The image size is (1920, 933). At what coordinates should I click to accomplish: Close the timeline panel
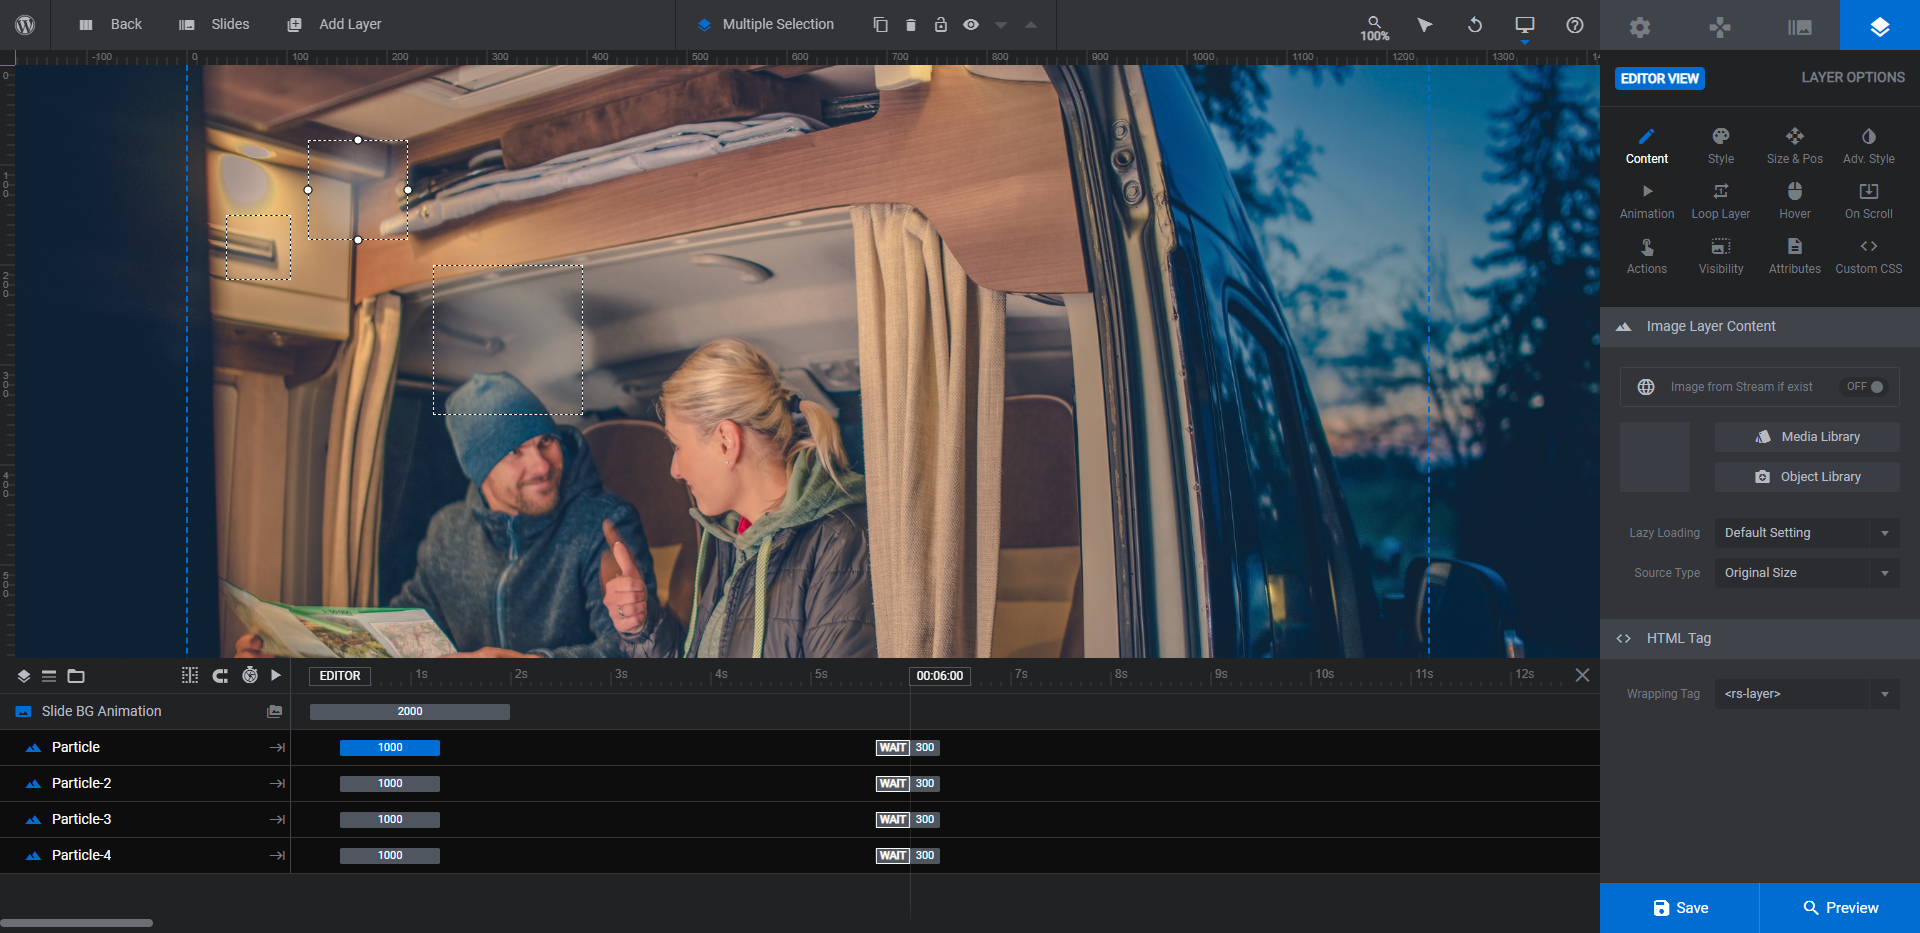pos(1582,675)
